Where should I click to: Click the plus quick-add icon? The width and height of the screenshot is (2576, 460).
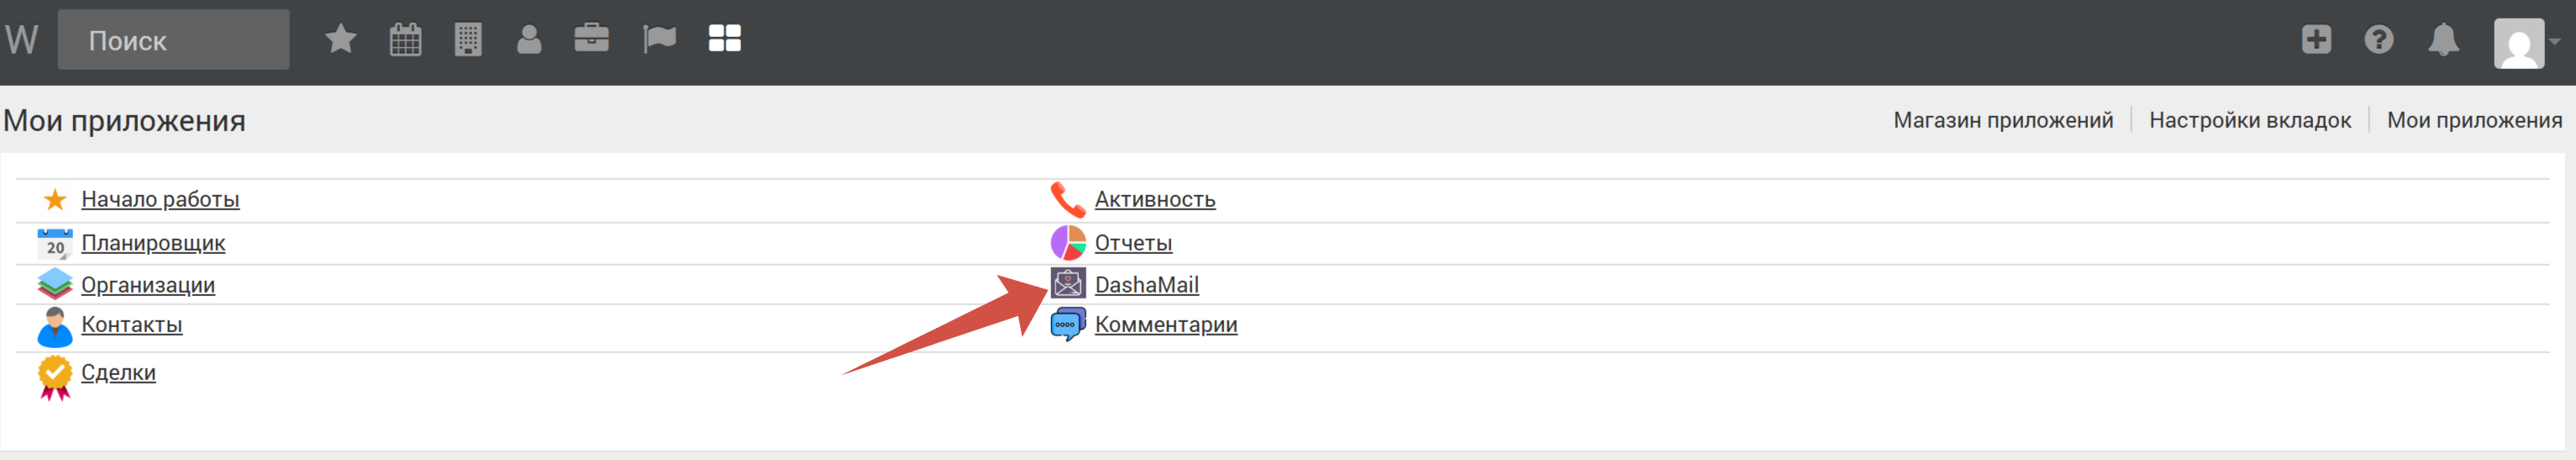2316,40
